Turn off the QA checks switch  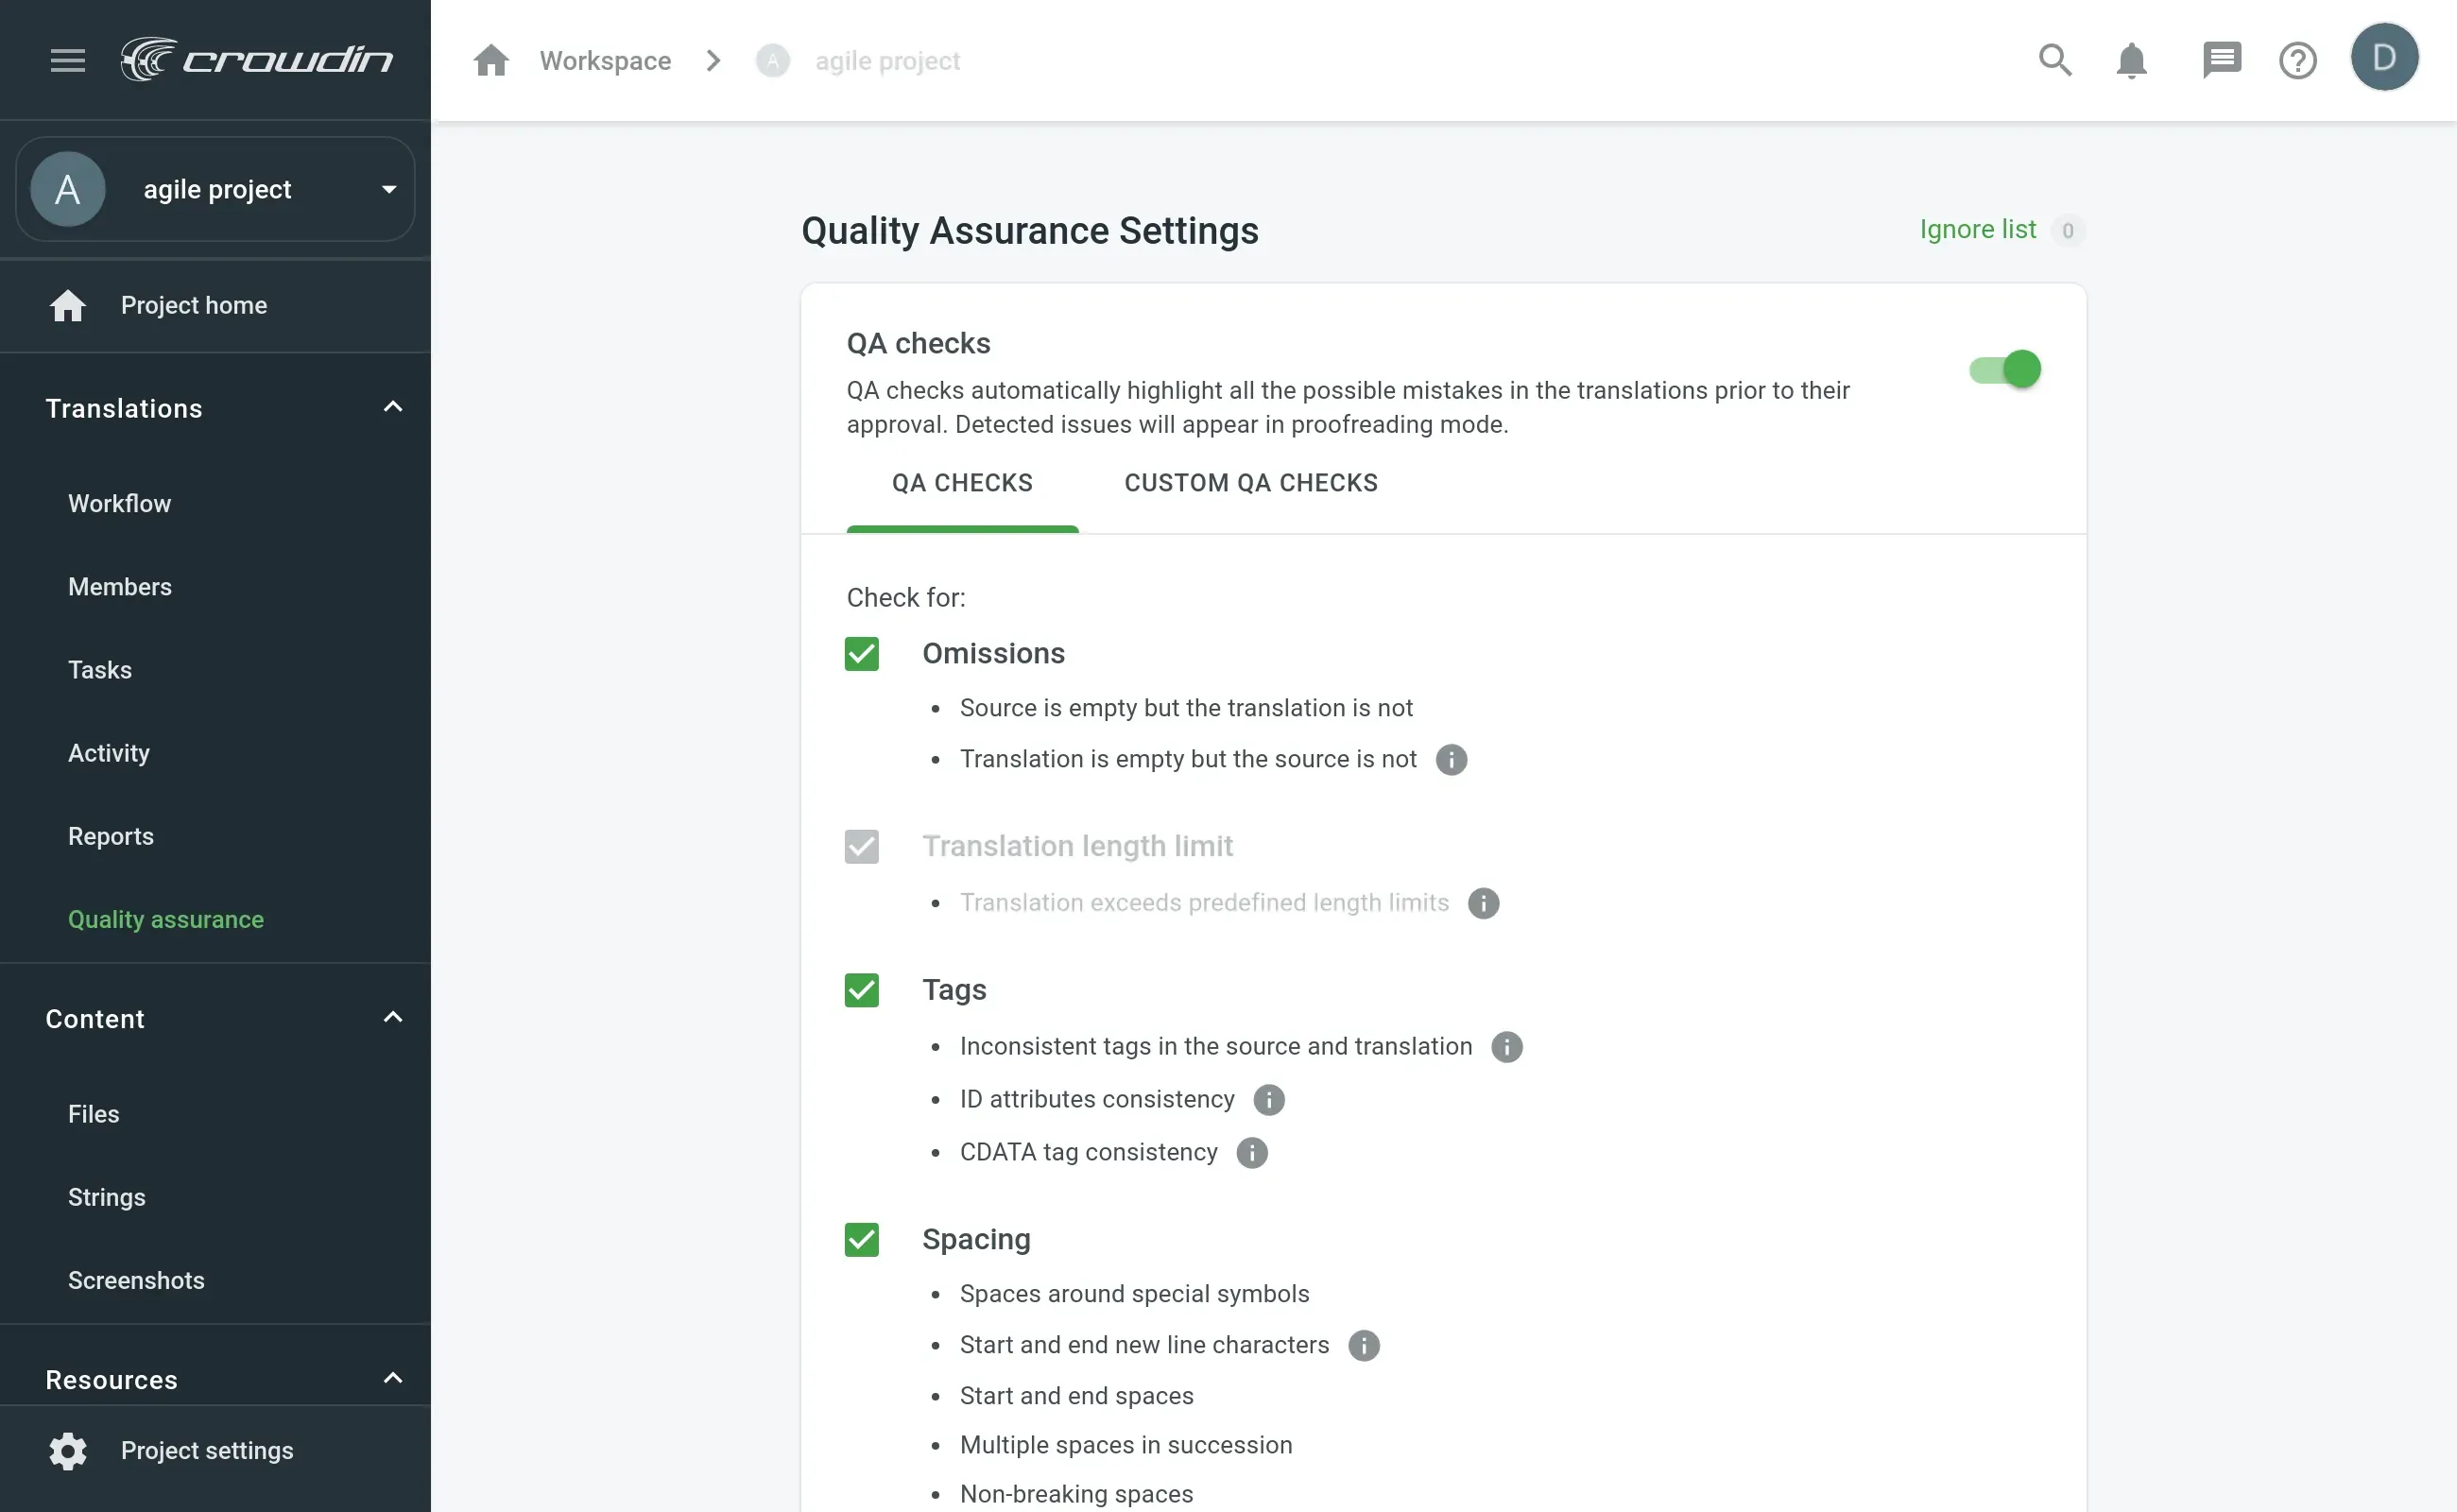[2005, 370]
